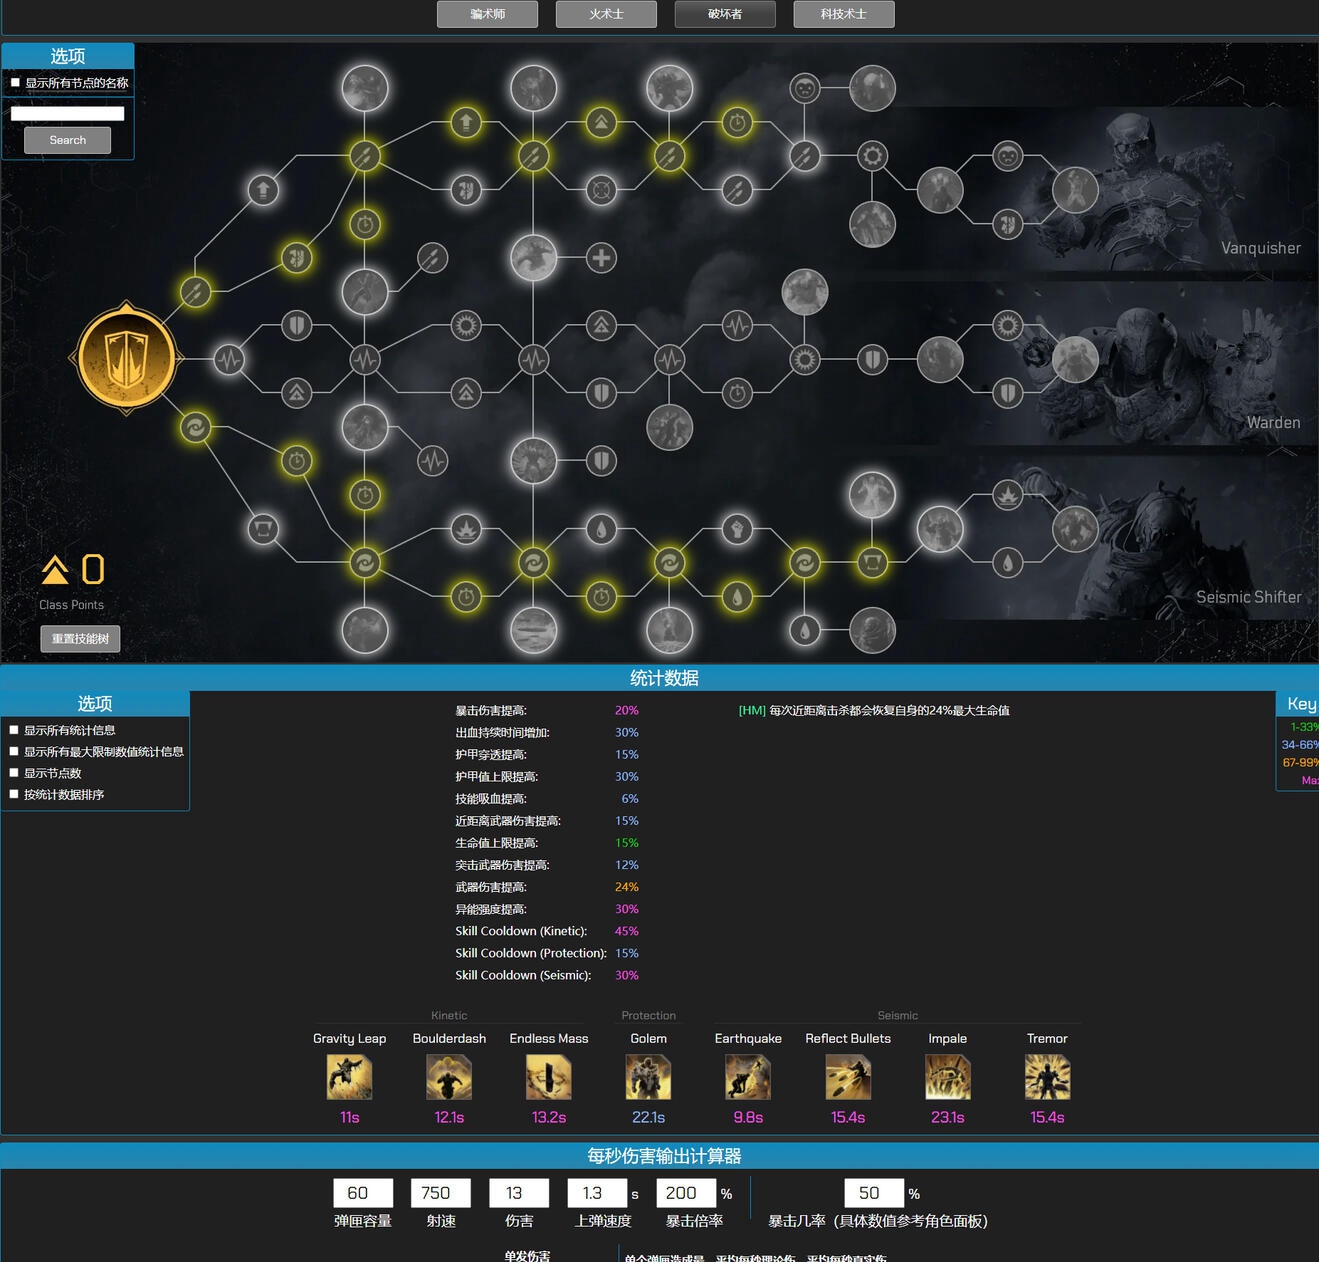The width and height of the screenshot is (1319, 1262).
Task: Click the Skill Cooldown (Kinetic) 45% row
Action: tap(547, 931)
